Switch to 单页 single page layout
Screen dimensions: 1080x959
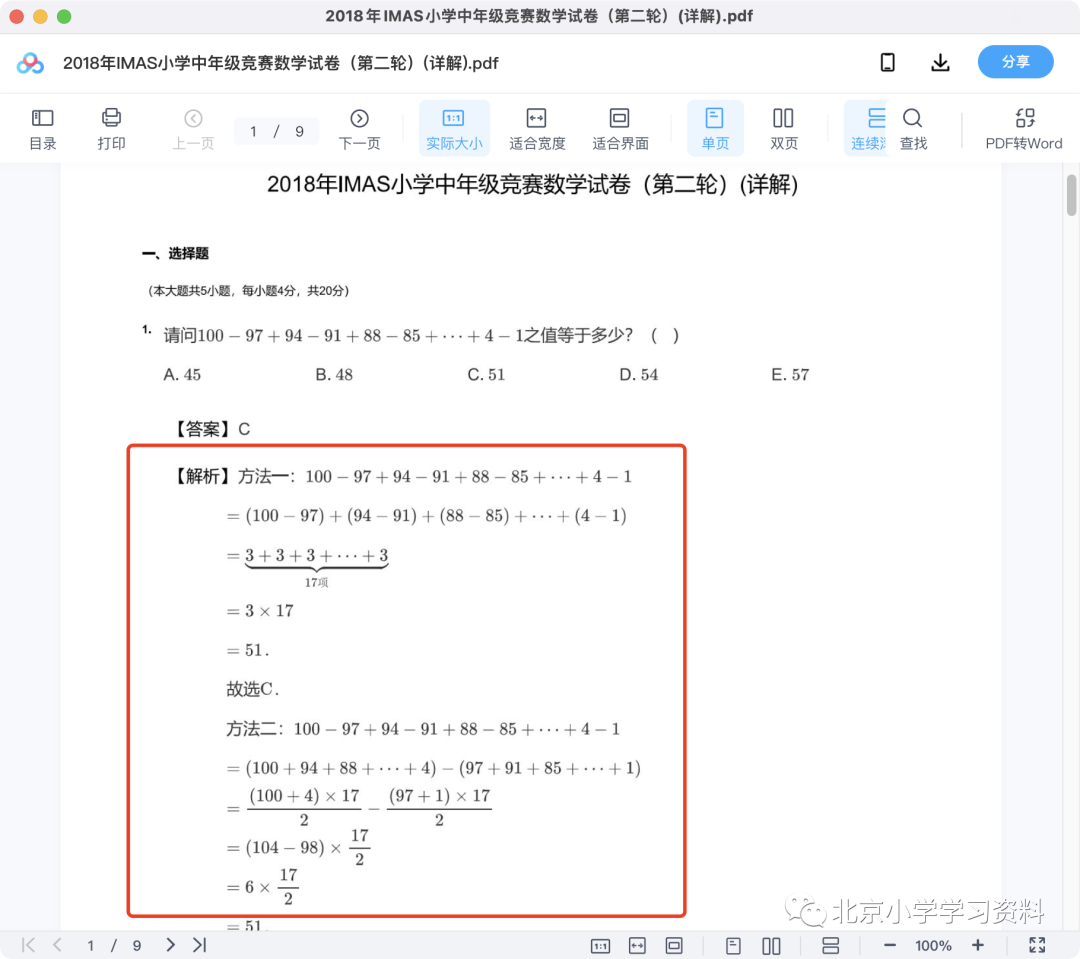tap(715, 129)
